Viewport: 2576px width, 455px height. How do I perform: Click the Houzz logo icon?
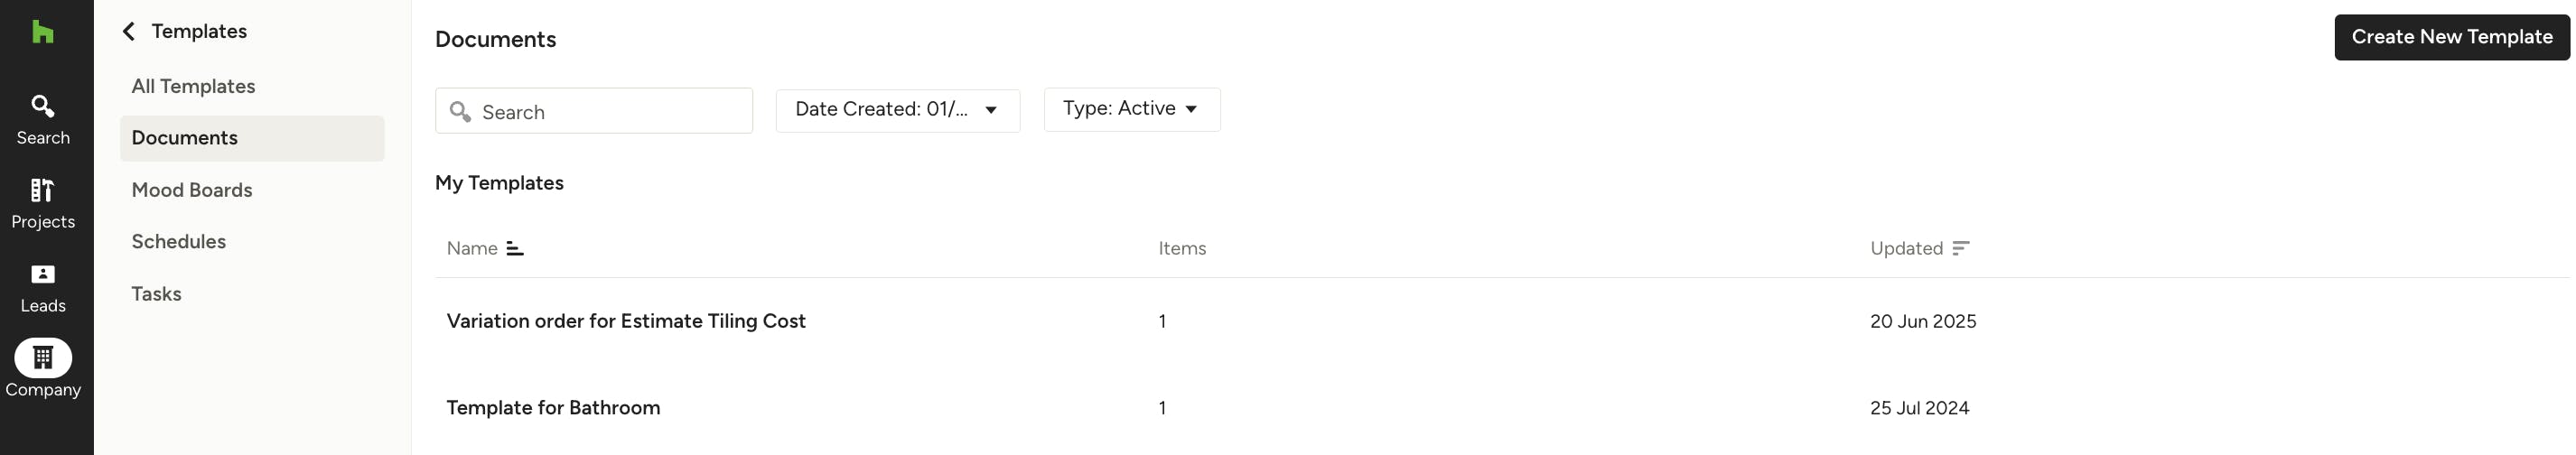pos(43,32)
